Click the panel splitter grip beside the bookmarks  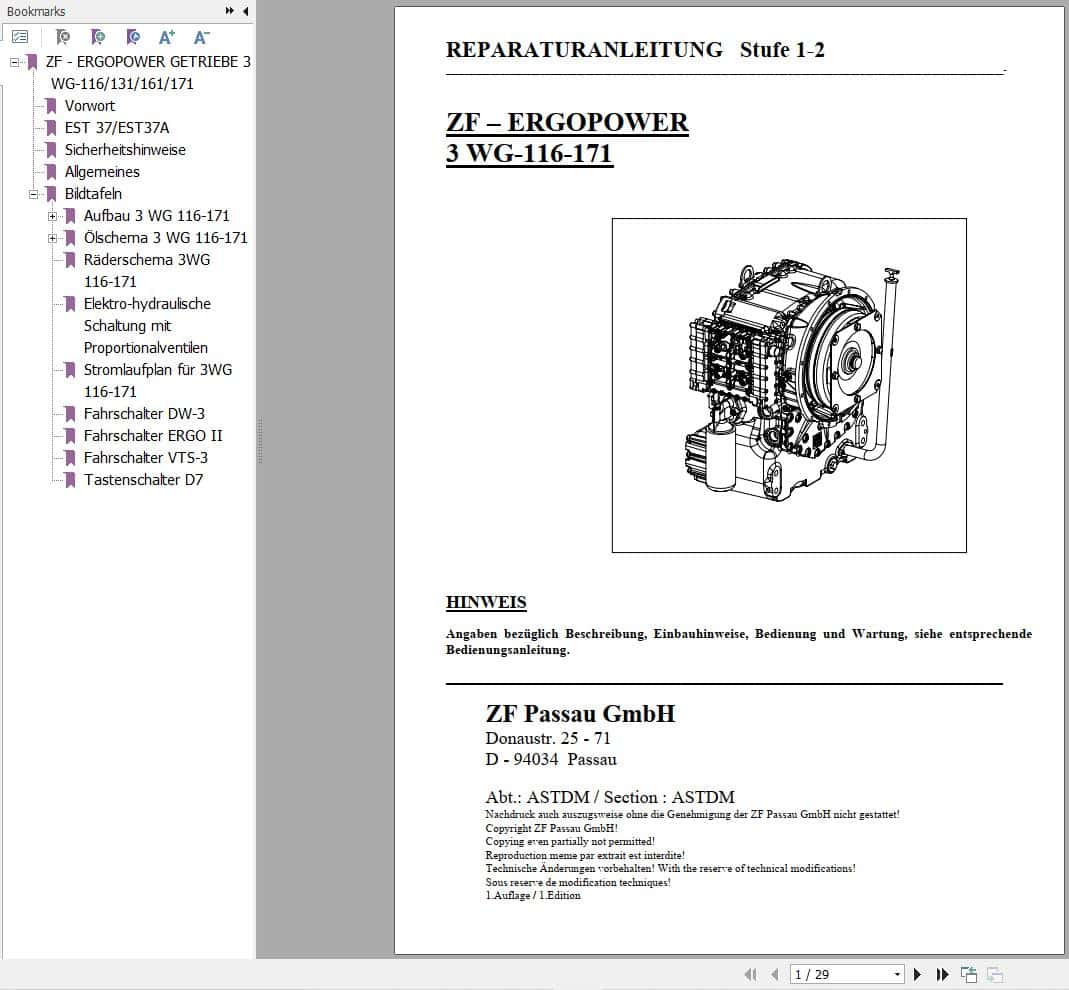[260, 441]
